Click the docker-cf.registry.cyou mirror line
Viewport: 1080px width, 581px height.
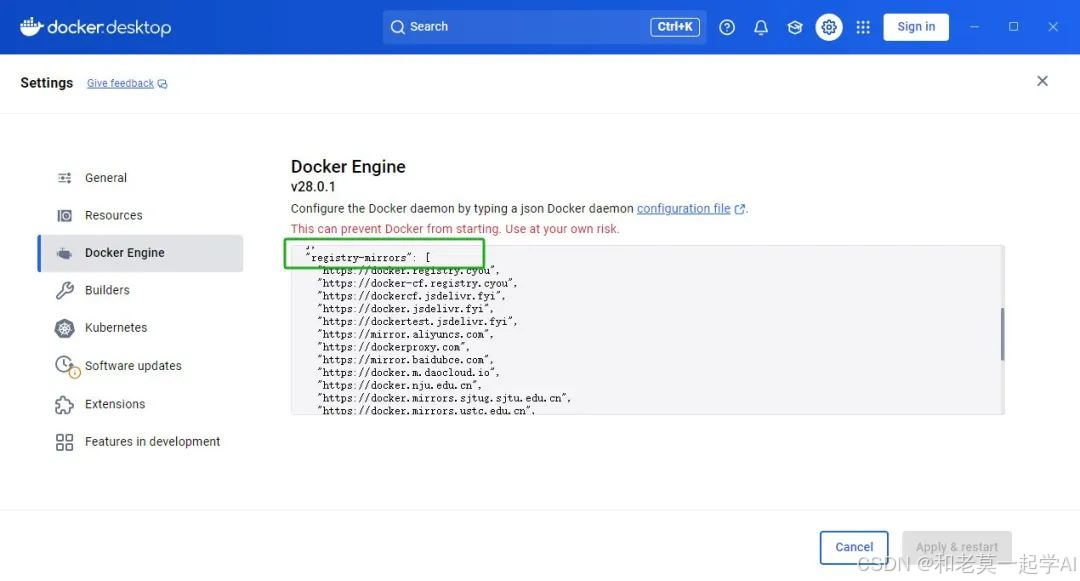[x=417, y=283]
